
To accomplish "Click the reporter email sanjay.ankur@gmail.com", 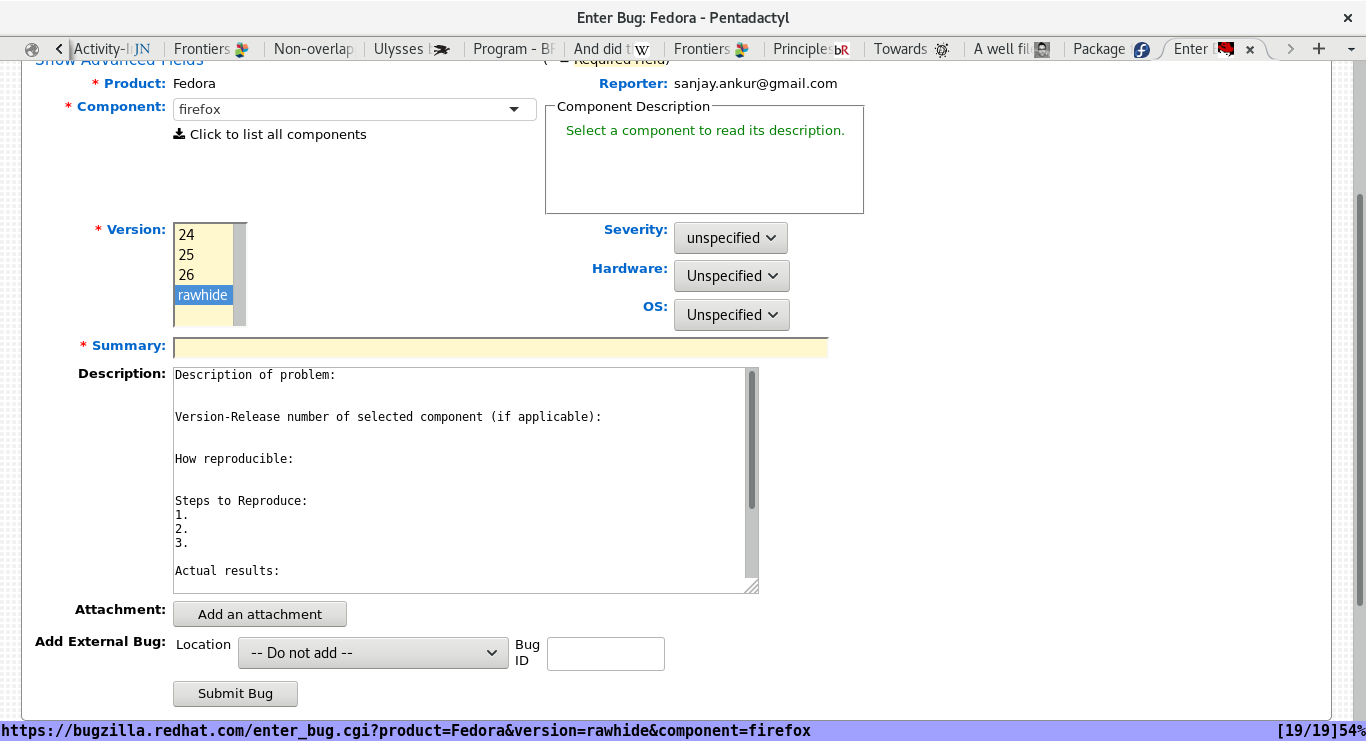I will 756,84.
